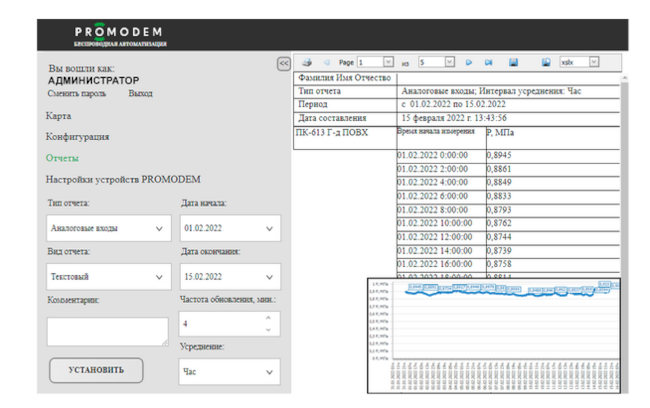The width and height of the screenshot is (650, 408).
Task: Click the Выход link
Action: [141, 94]
